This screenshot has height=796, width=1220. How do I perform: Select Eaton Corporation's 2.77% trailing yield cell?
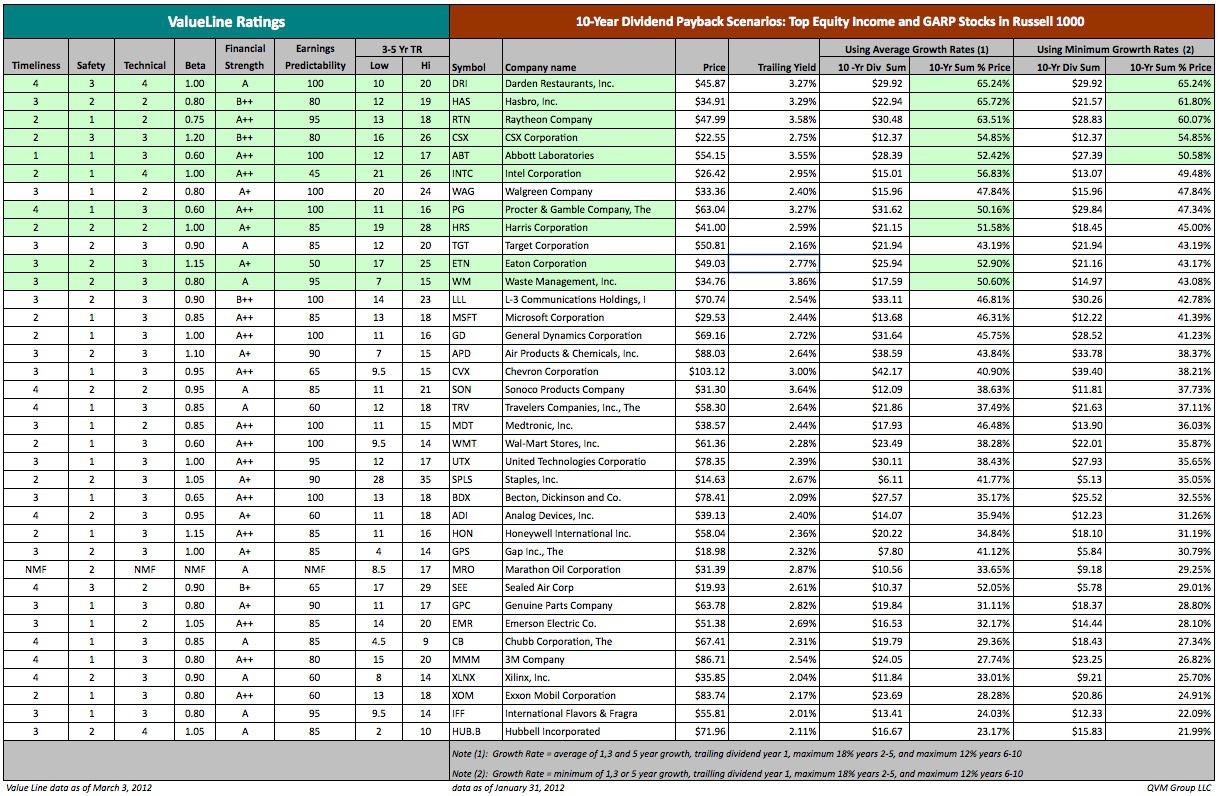click(x=774, y=264)
